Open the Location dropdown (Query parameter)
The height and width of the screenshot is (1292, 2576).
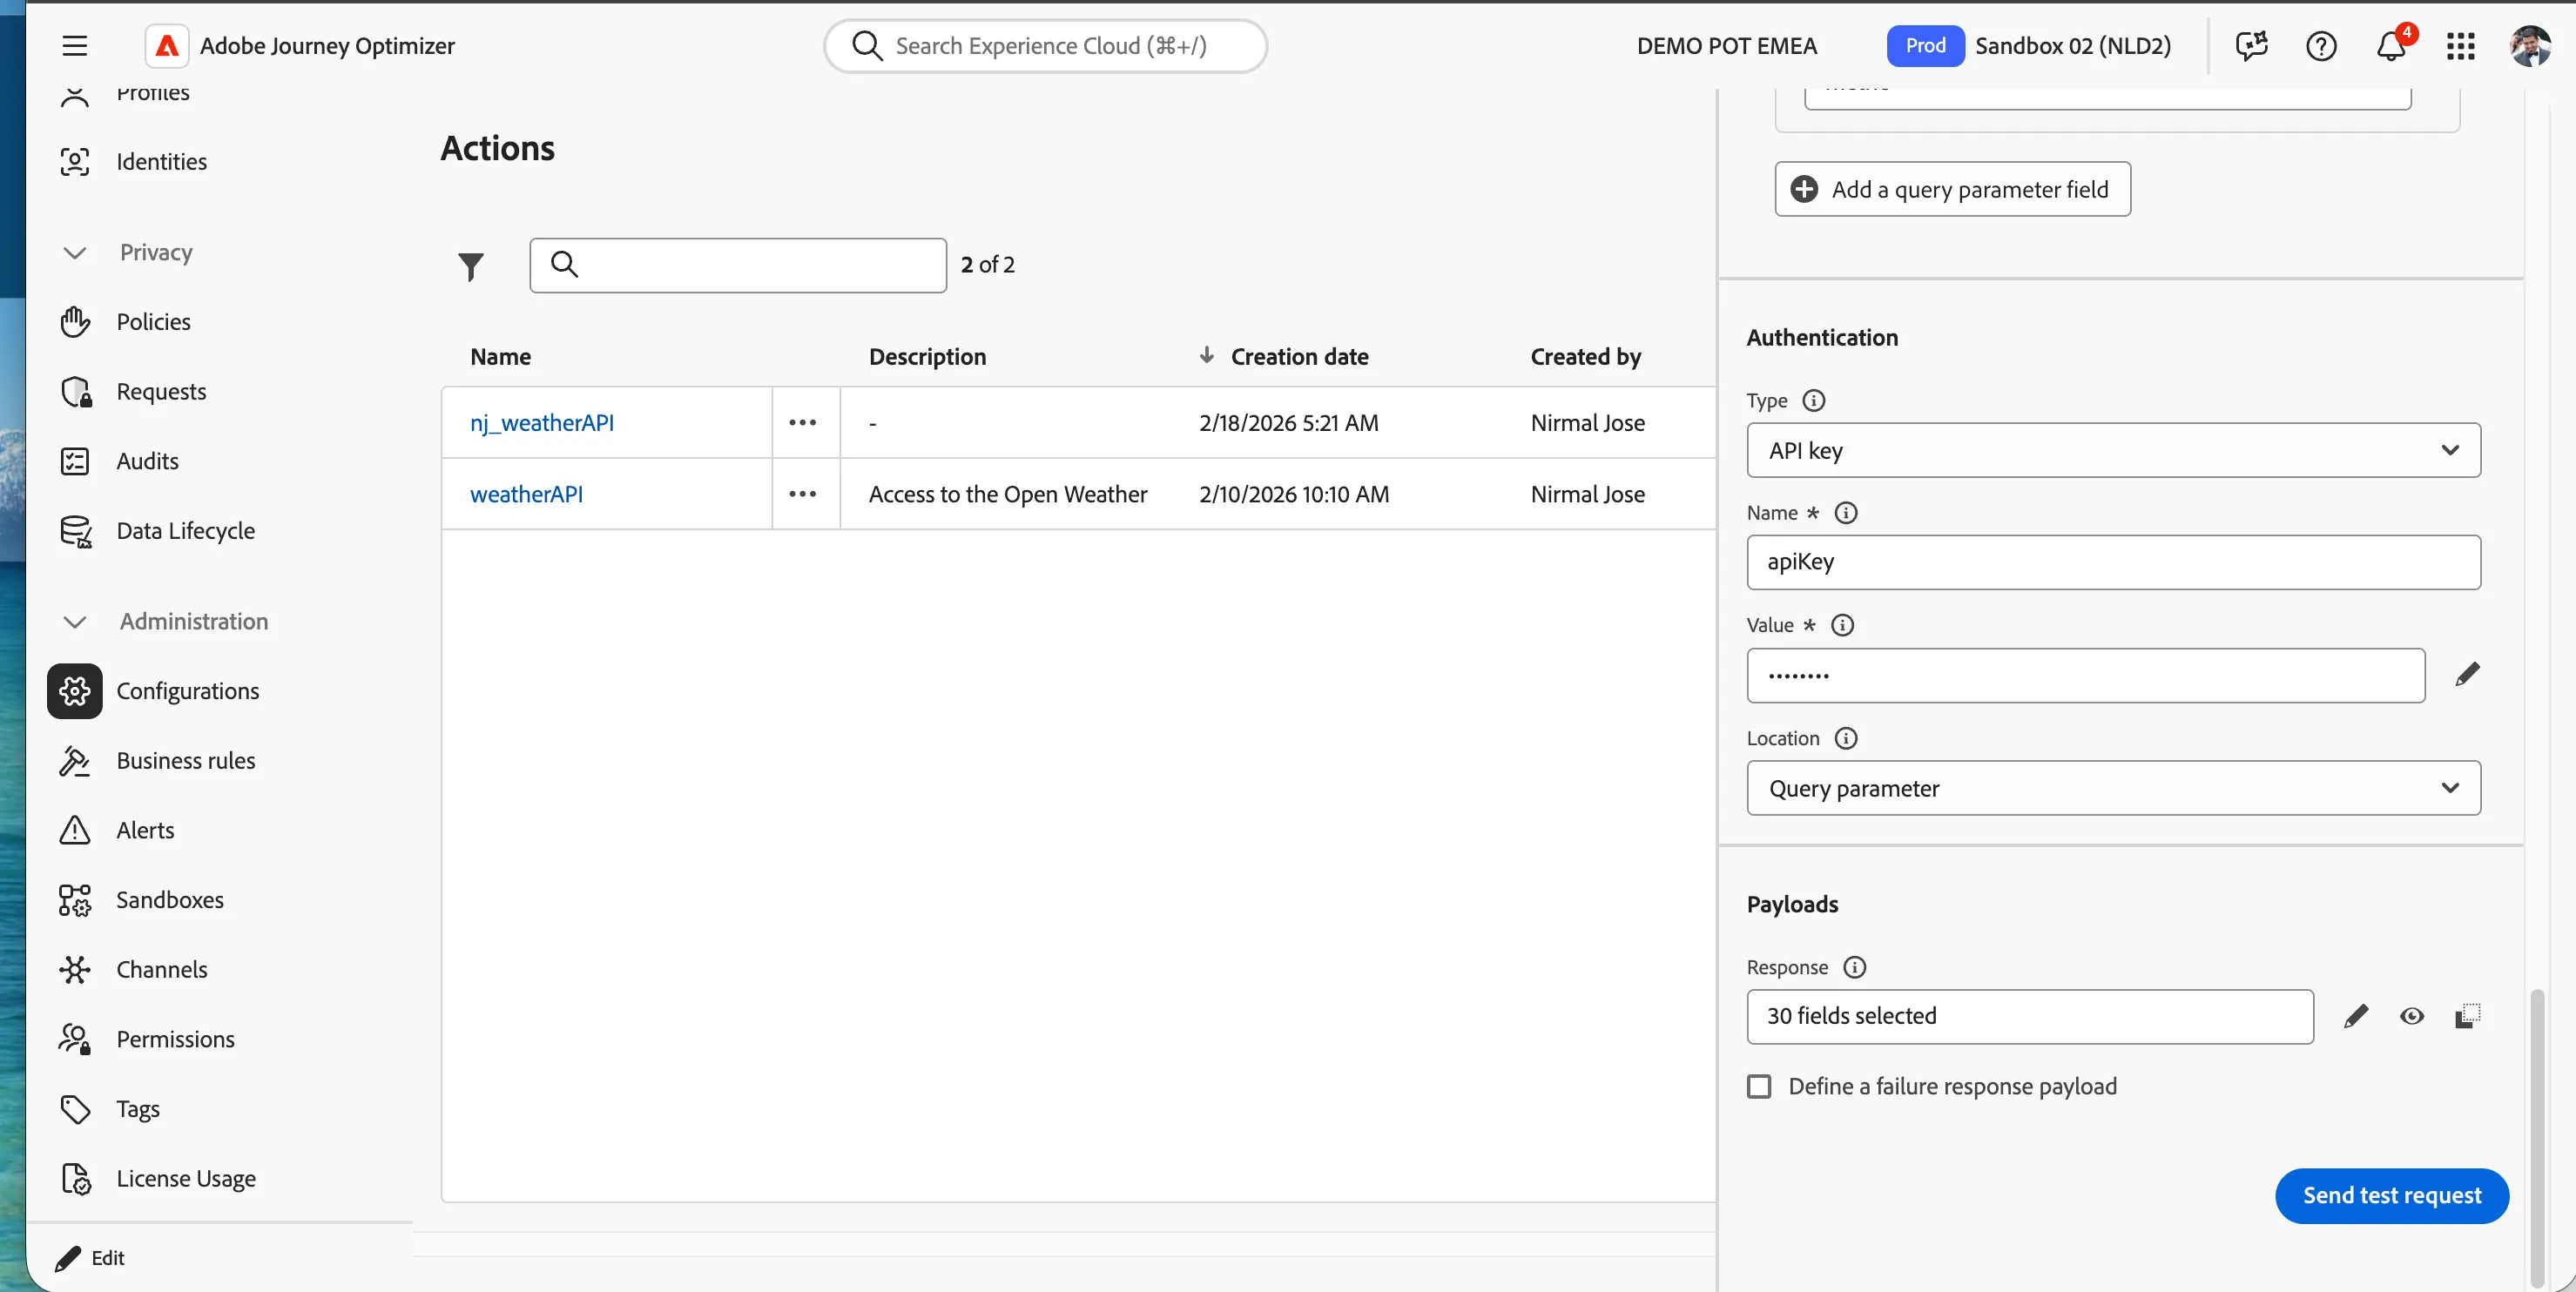point(2113,789)
